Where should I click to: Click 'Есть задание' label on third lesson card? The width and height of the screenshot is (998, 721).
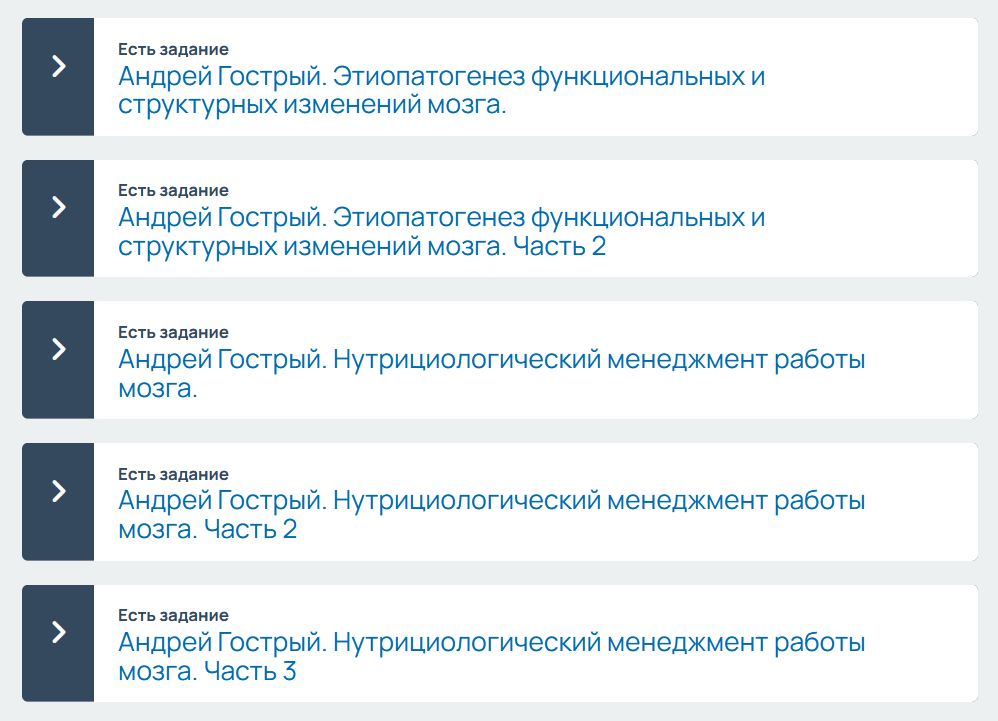173,332
